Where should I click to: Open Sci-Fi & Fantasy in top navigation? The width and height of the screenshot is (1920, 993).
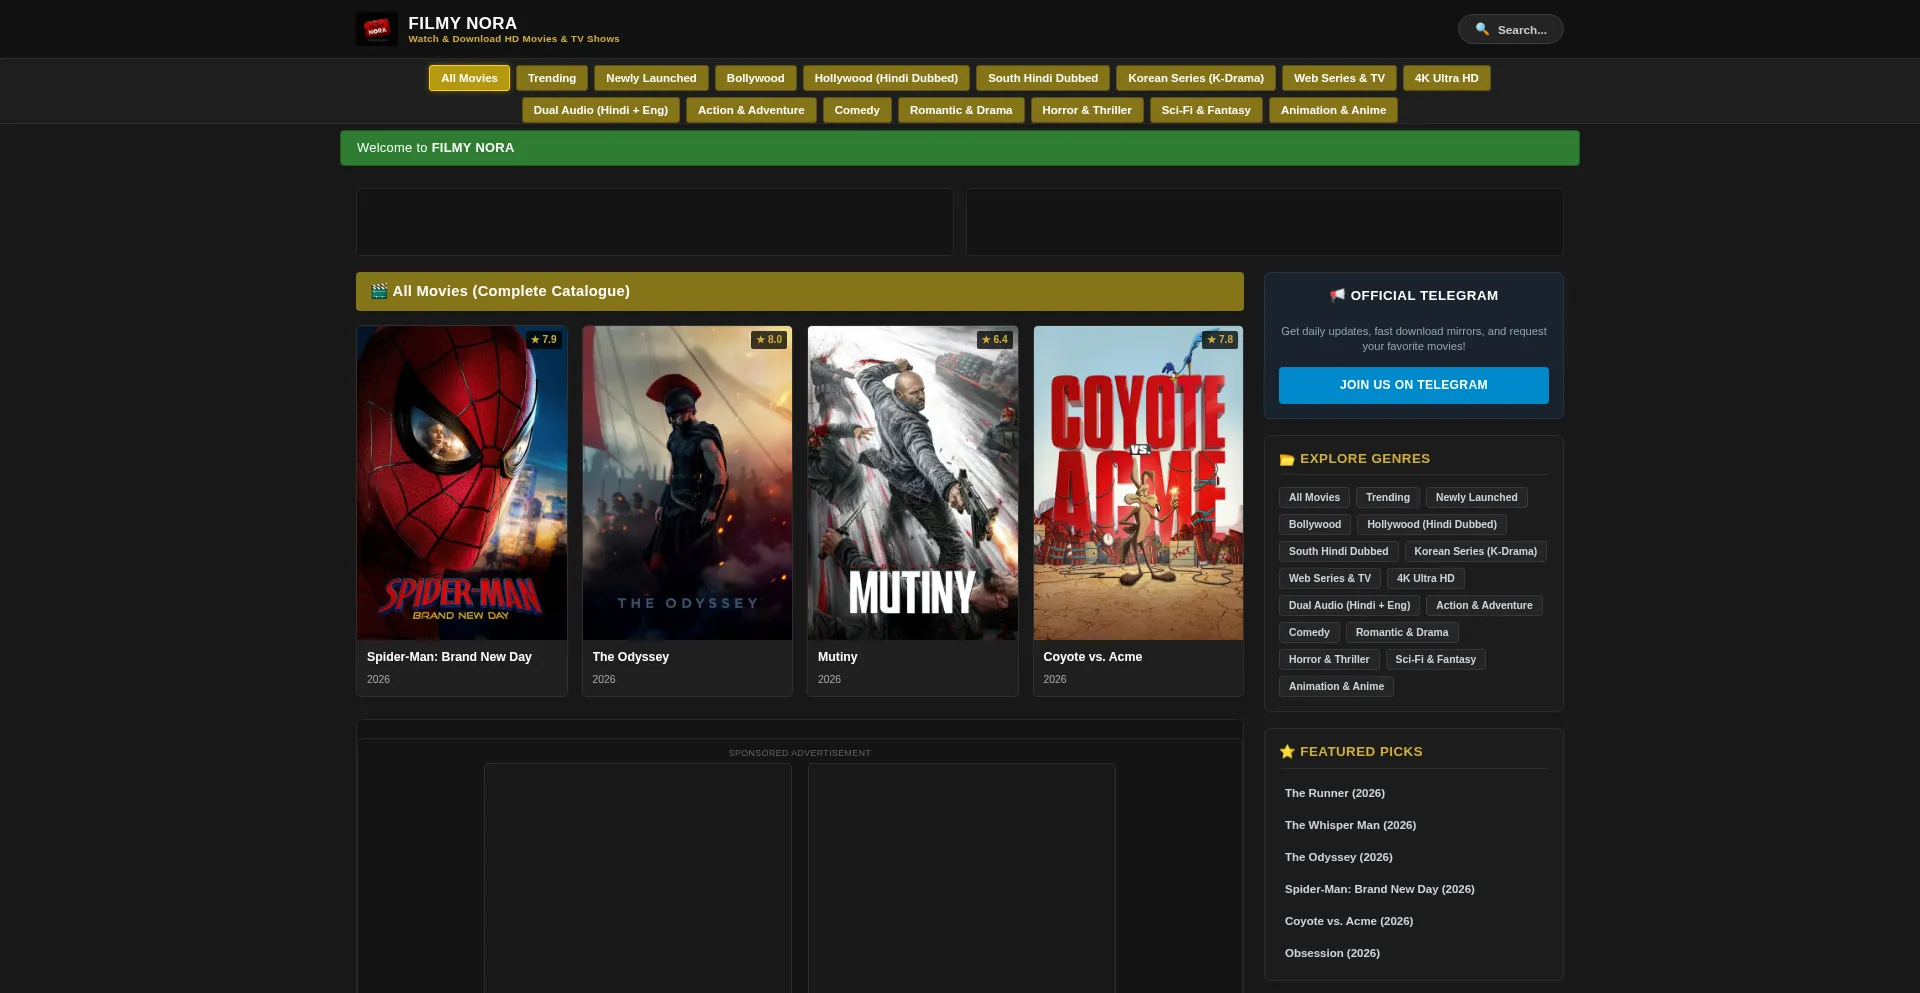pos(1206,110)
